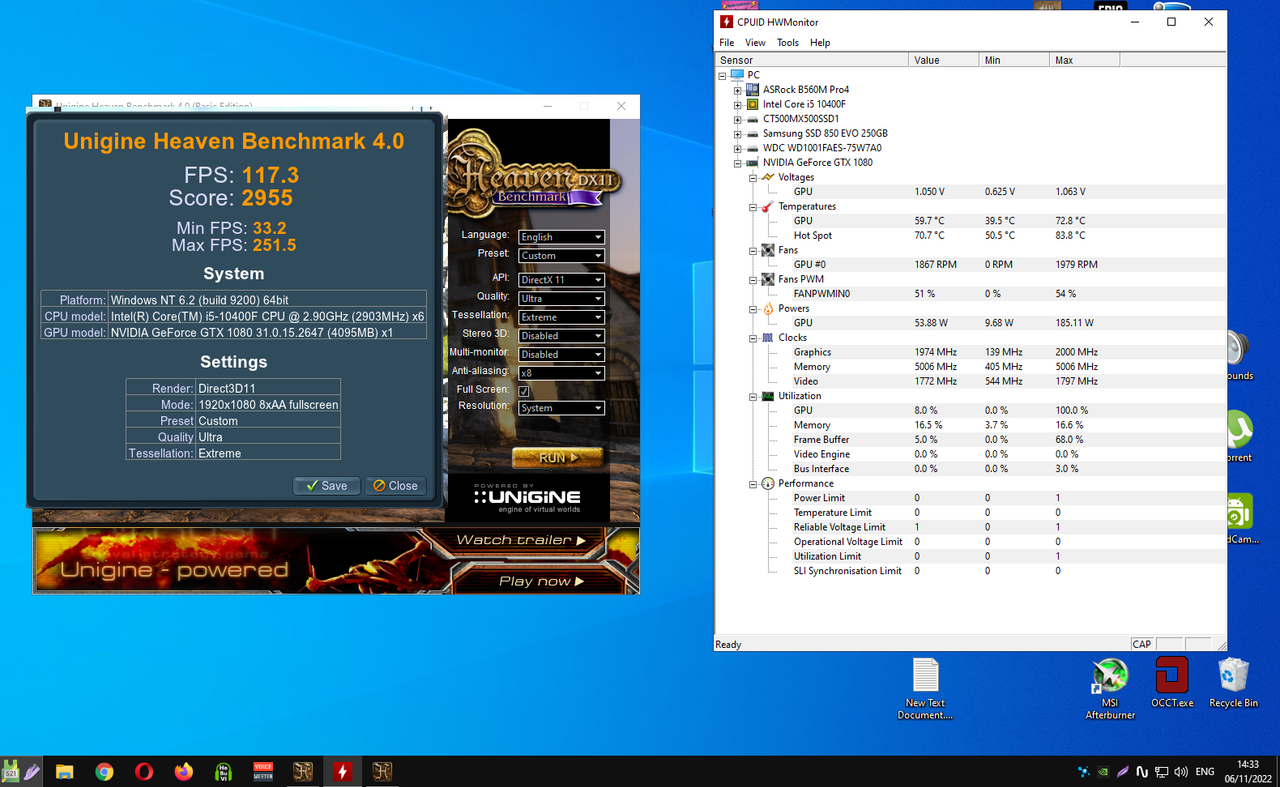Open the File menu in HWMonitor
The width and height of the screenshot is (1280, 787).
[727, 43]
